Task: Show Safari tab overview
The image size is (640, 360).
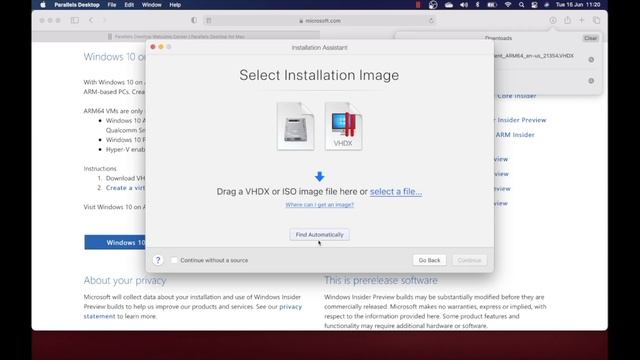Action: tap(596, 20)
